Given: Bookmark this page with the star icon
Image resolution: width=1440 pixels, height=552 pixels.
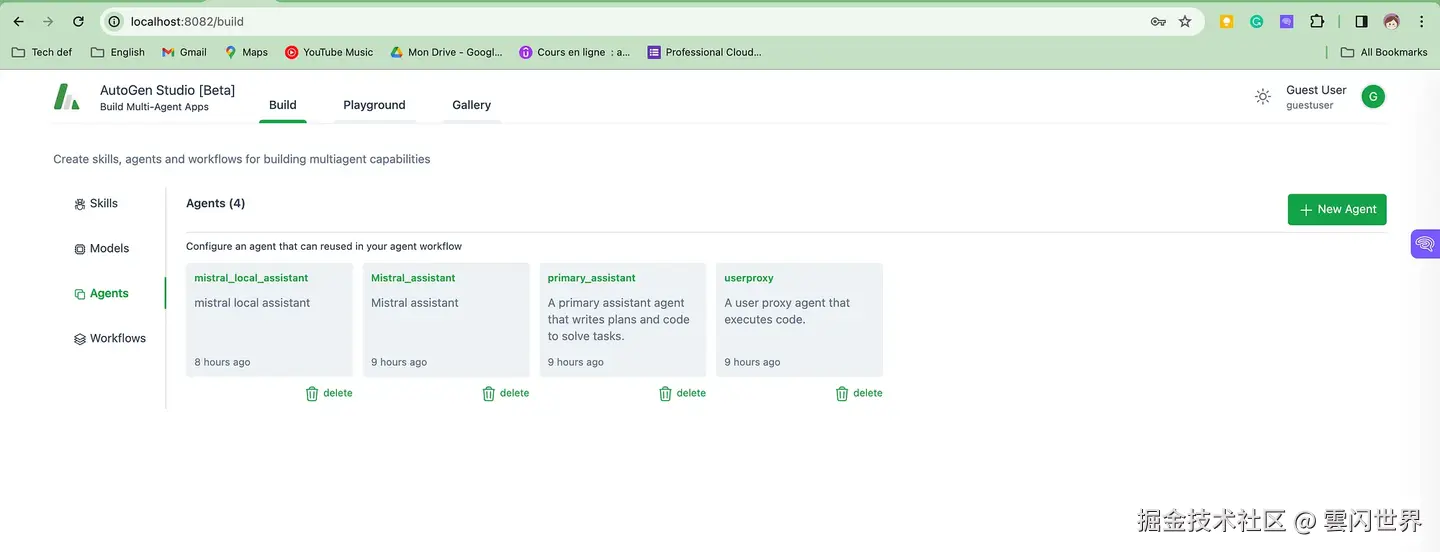Looking at the screenshot, I should tap(1185, 21).
